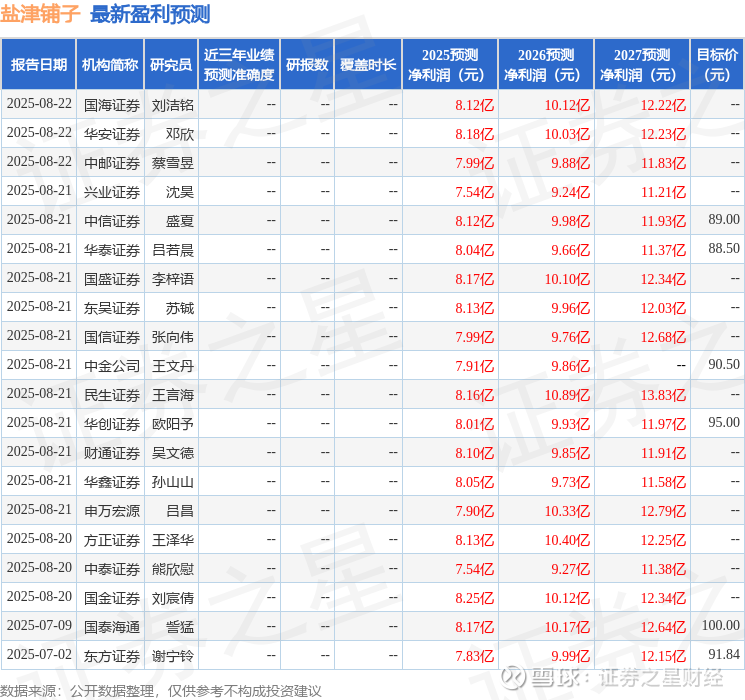Image resolution: width=745 pixels, height=700 pixels.
Task: Click the 数据来源 disclaimer text
Action: point(161,690)
